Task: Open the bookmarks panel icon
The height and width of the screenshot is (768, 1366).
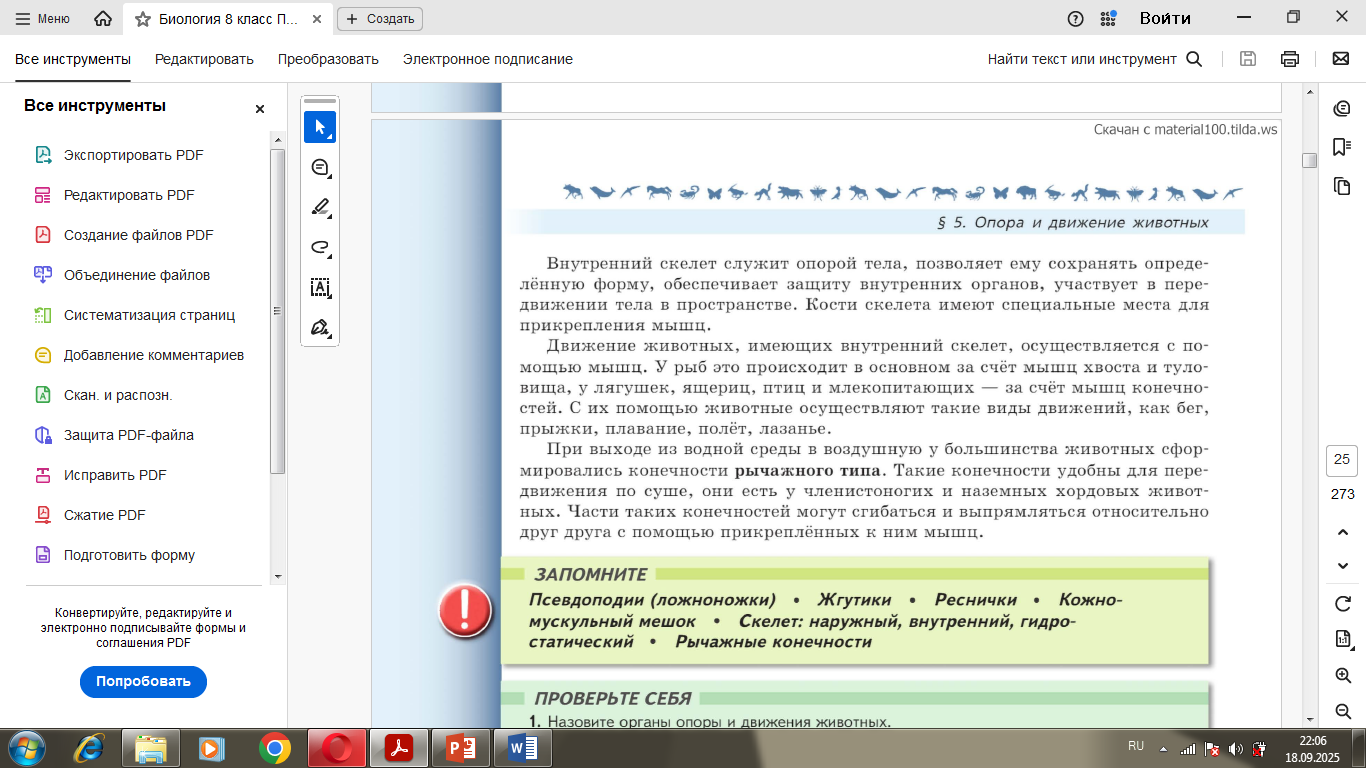Action: 1342,147
